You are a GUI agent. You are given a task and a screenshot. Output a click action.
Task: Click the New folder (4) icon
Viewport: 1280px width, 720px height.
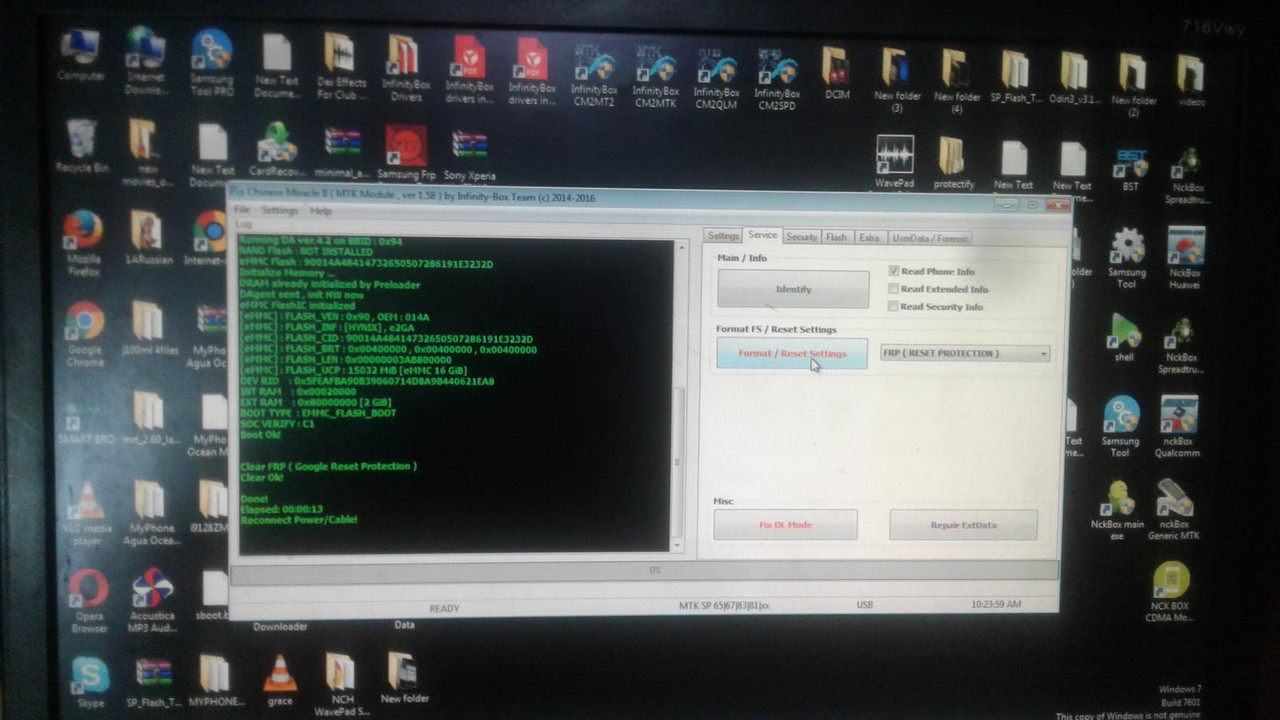[957, 81]
